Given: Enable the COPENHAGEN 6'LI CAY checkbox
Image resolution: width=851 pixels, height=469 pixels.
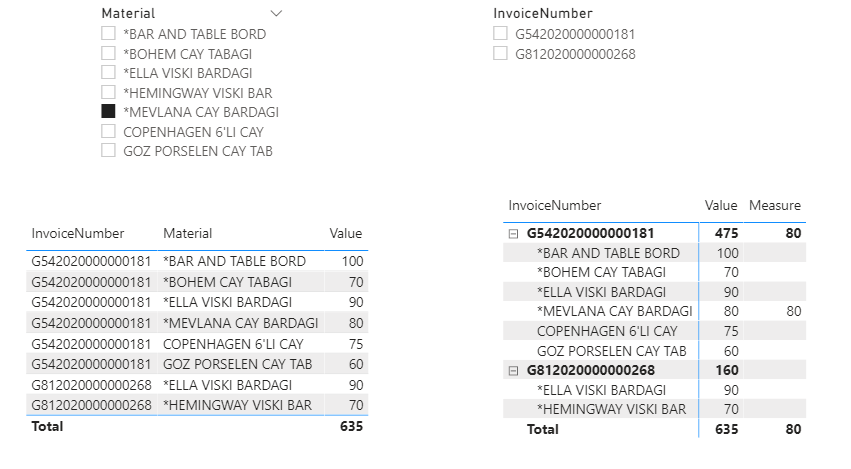Looking at the screenshot, I should [109, 131].
